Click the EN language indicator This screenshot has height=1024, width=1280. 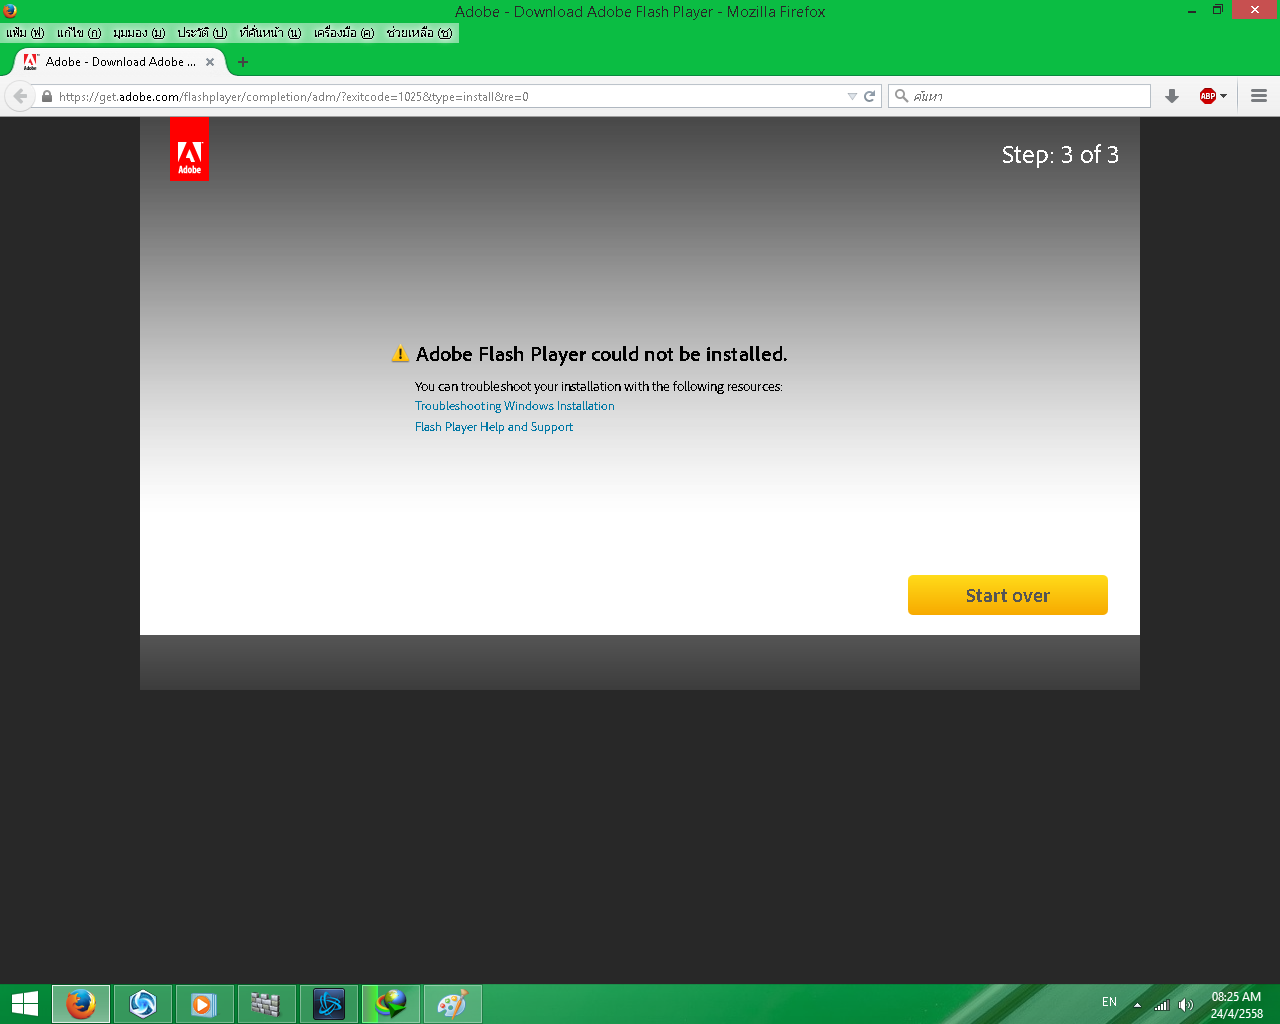point(1109,1002)
